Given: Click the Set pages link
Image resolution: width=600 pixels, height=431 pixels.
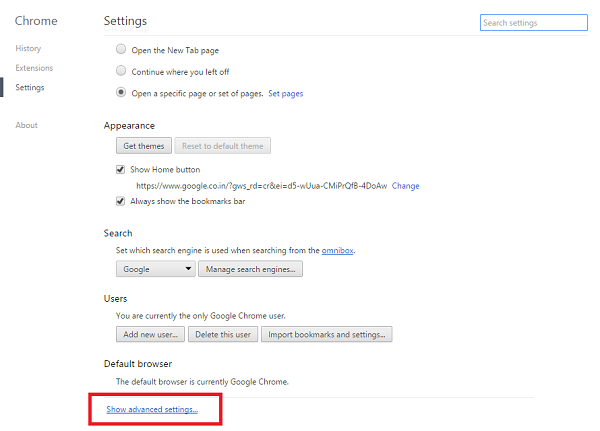Looking at the screenshot, I should coord(285,93).
